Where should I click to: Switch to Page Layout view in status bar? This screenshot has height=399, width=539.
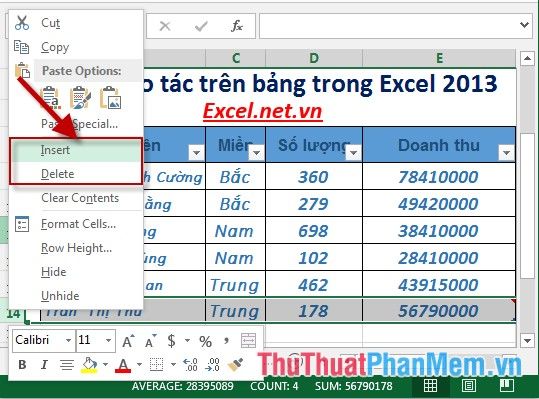click(469, 386)
